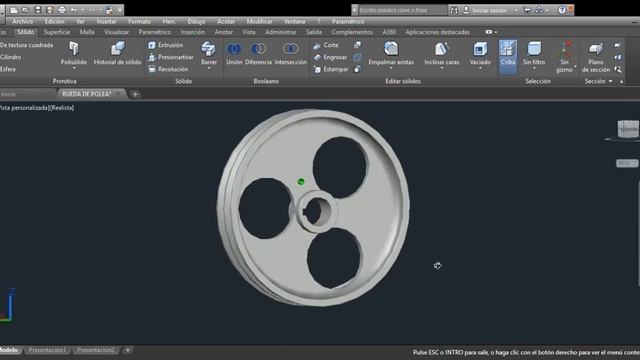Click the Plano de sección tool

596,57
